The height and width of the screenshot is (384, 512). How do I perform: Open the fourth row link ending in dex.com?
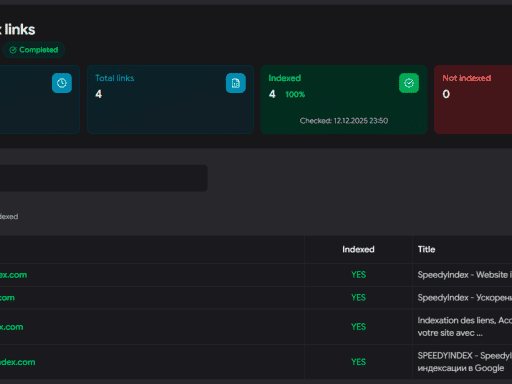17,362
